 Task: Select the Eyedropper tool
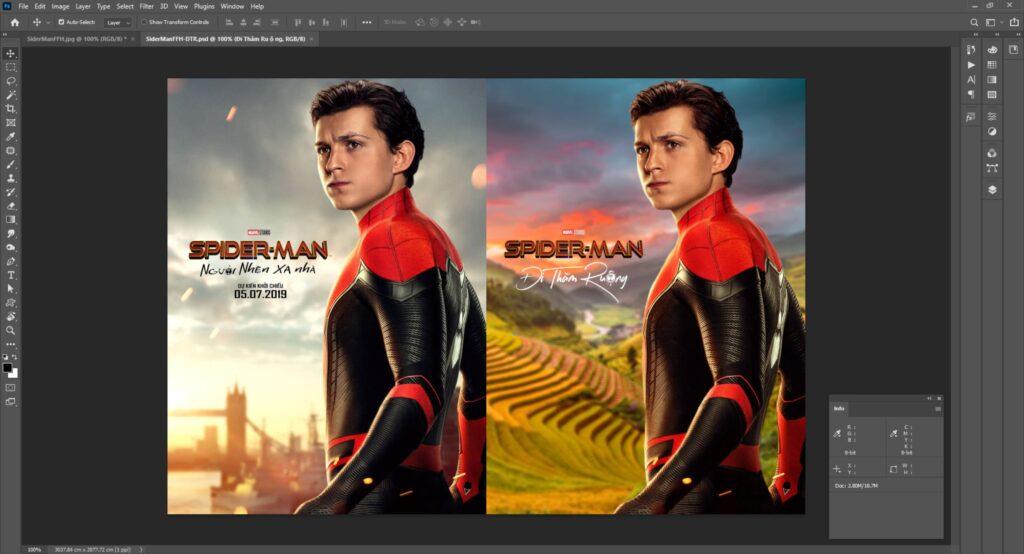11,137
